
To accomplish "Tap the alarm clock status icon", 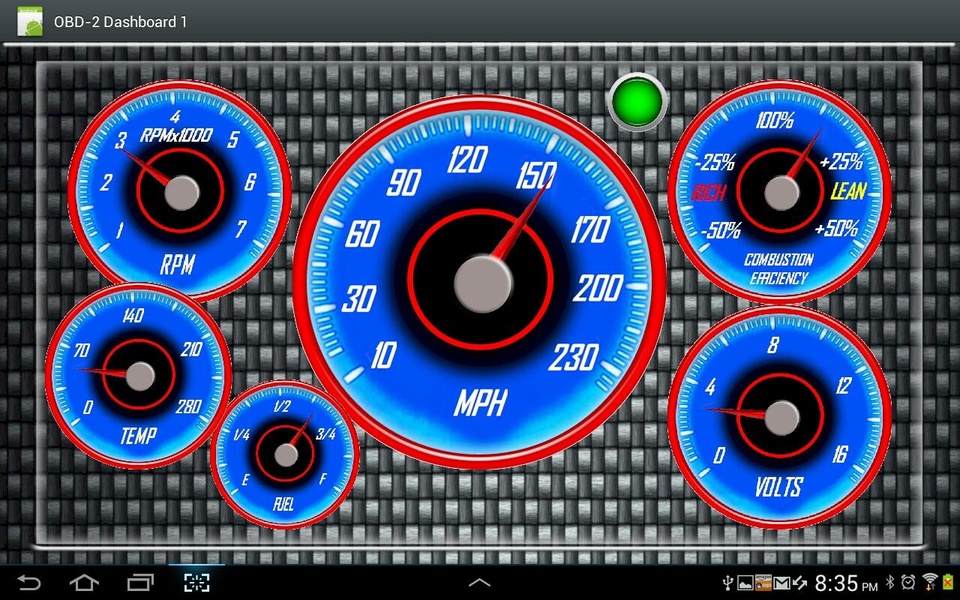I will (x=908, y=582).
